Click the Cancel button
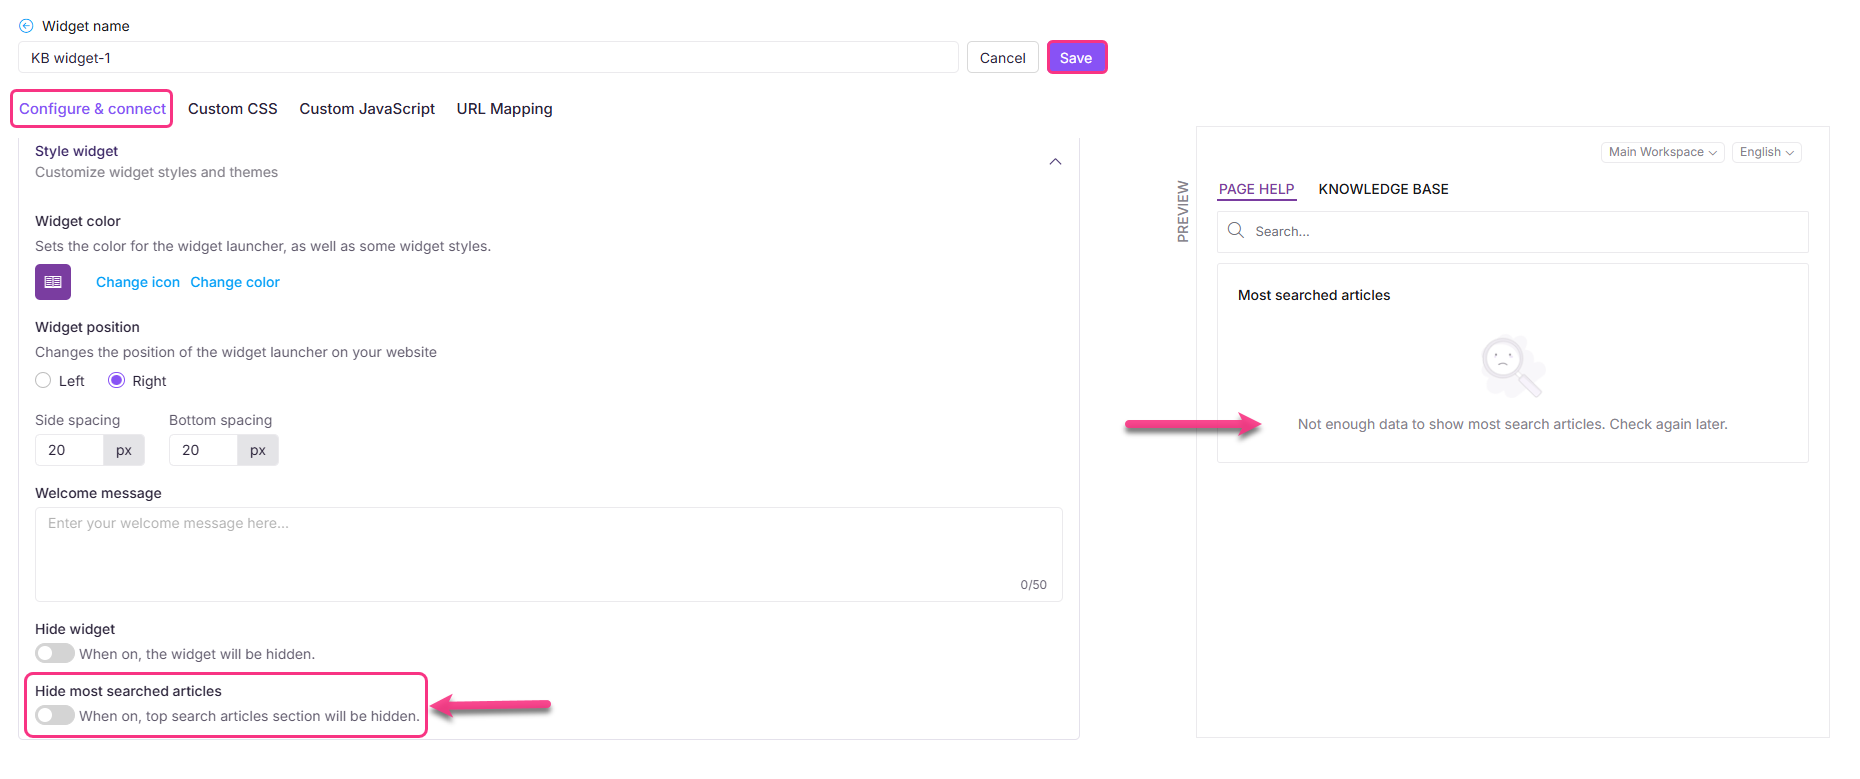Screen dimensions: 1860x779 tap(1002, 58)
